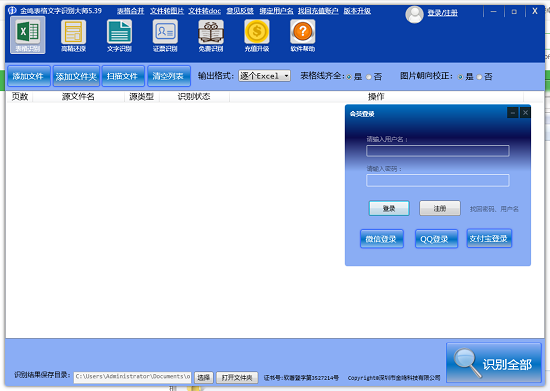The width and height of the screenshot is (550, 391).
Task: Click the 登录 button in login dialog
Action: click(x=389, y=208)
